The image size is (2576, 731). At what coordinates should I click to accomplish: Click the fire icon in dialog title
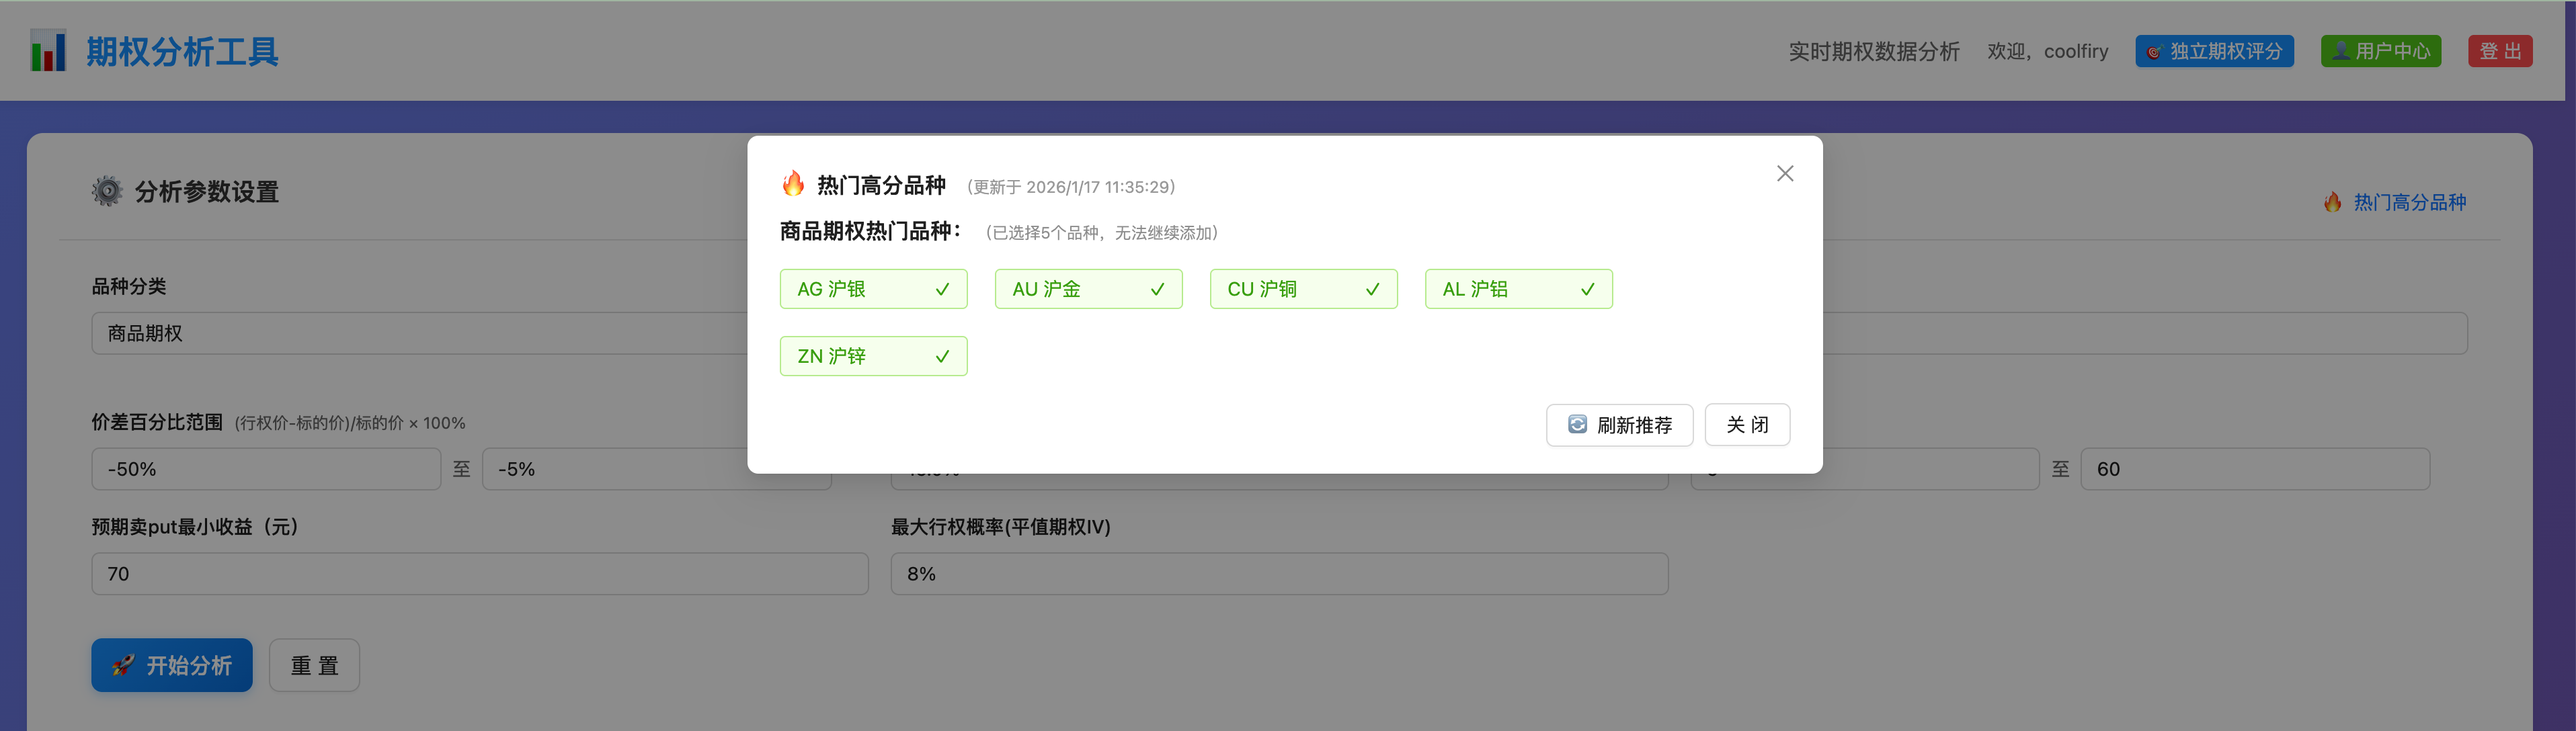pyautogui.click(x=793, y=184)
